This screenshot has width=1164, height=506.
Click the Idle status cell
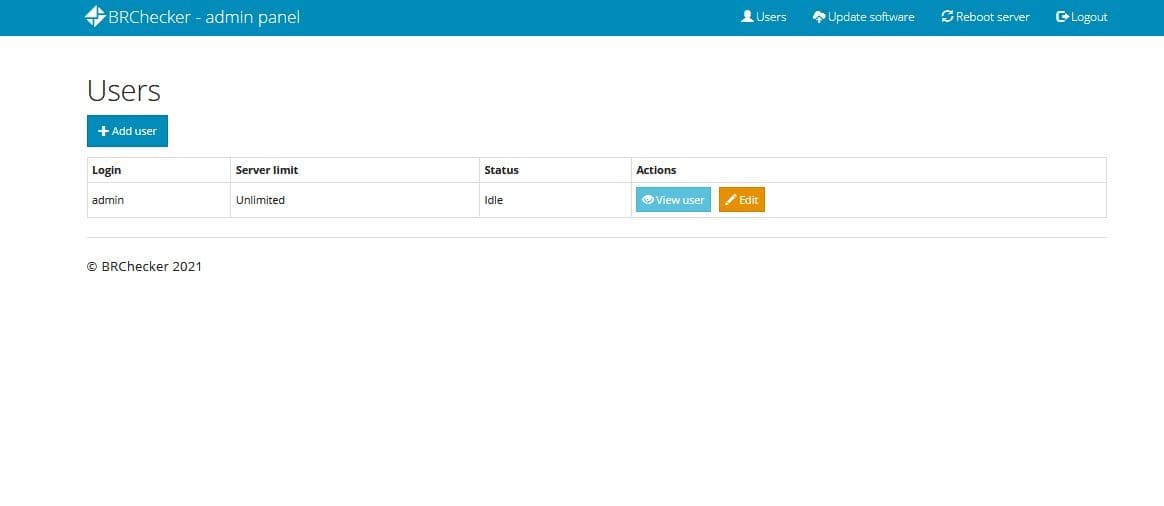(x=555, y=200)
